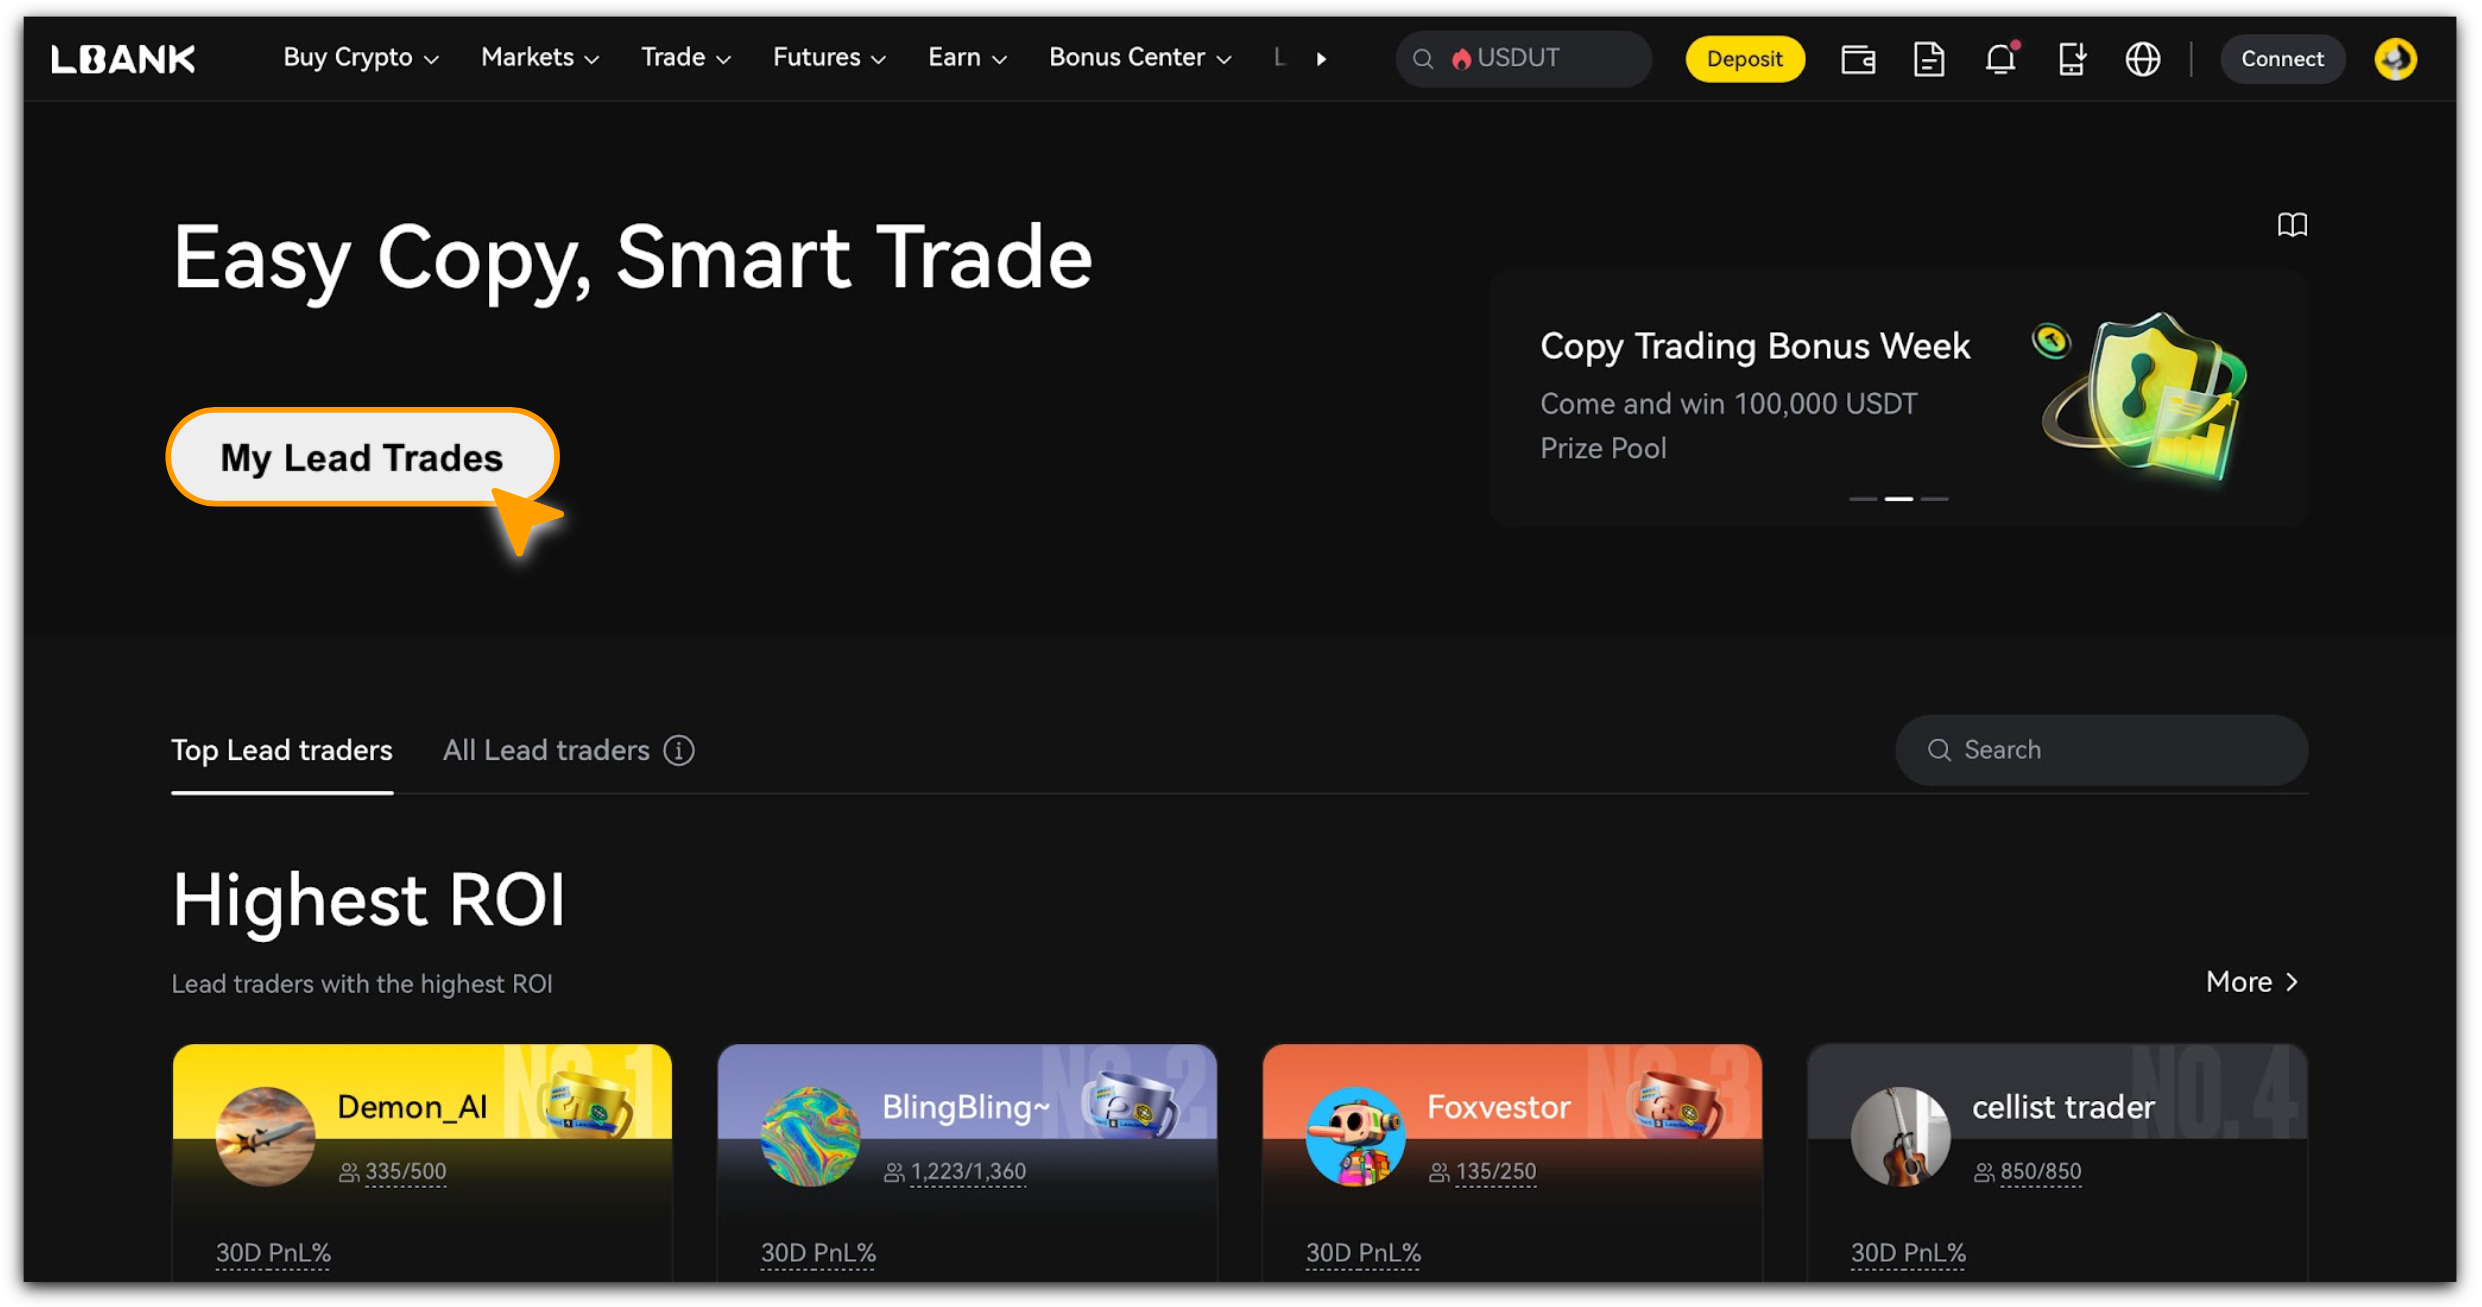
Task: Open Copy Trading Bonus Week banner
Action: [1898, 397]
